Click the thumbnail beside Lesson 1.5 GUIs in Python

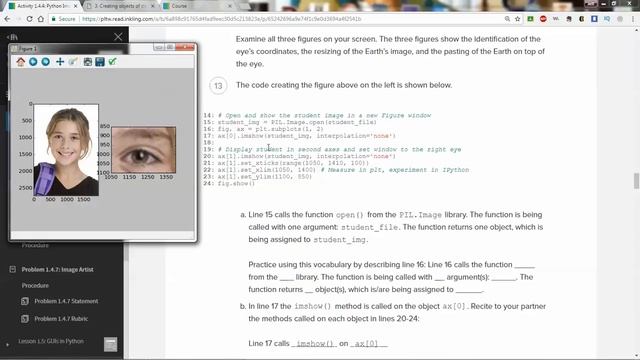click(110, 344)
